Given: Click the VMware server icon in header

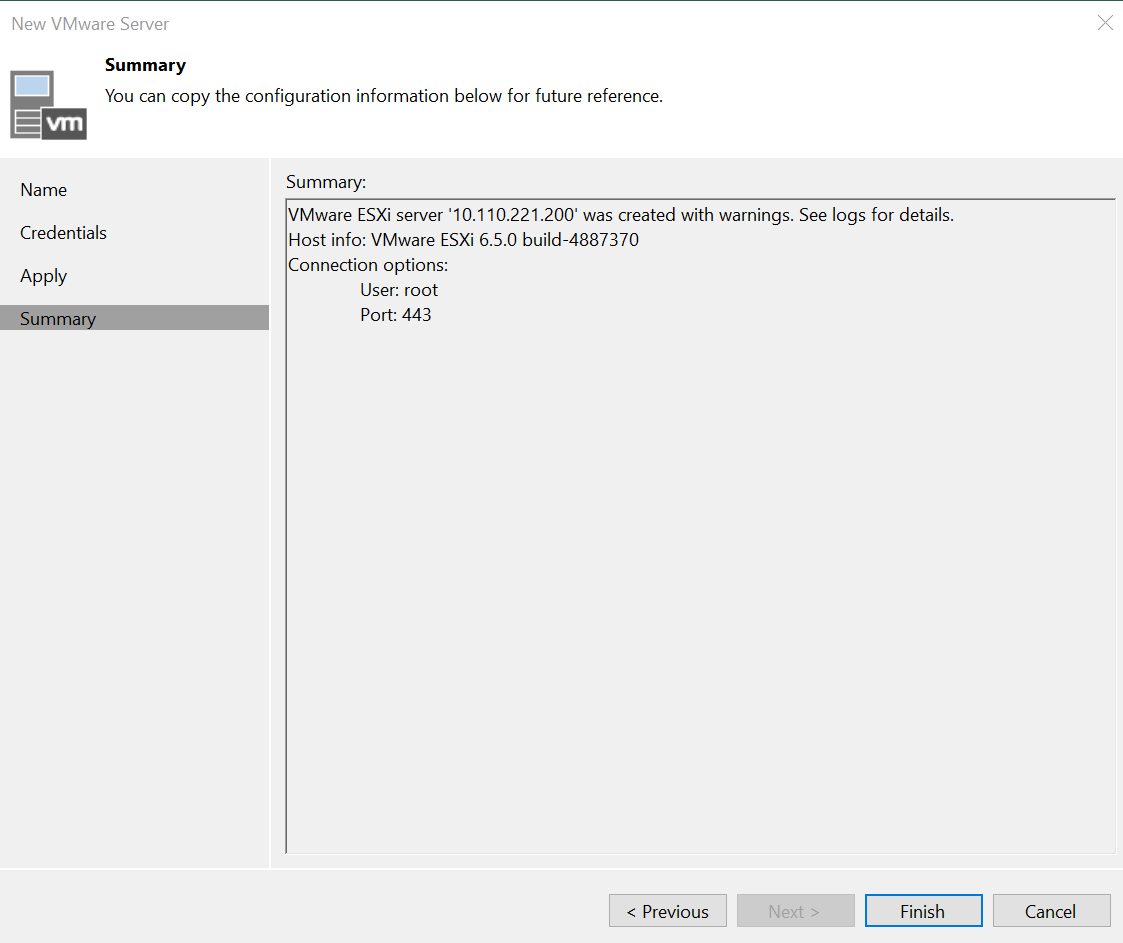Looking at the screenshot, I should [x=48, y=105].
